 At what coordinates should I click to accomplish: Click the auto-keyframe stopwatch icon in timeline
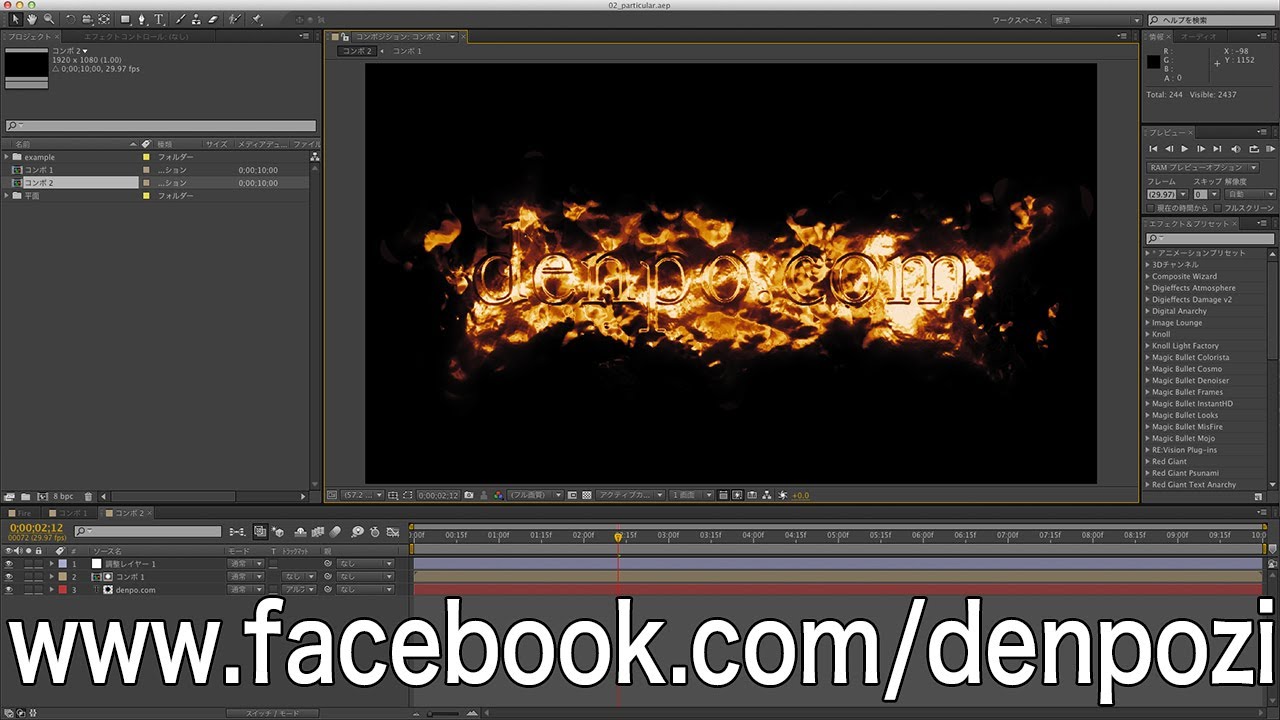[375, 532]
